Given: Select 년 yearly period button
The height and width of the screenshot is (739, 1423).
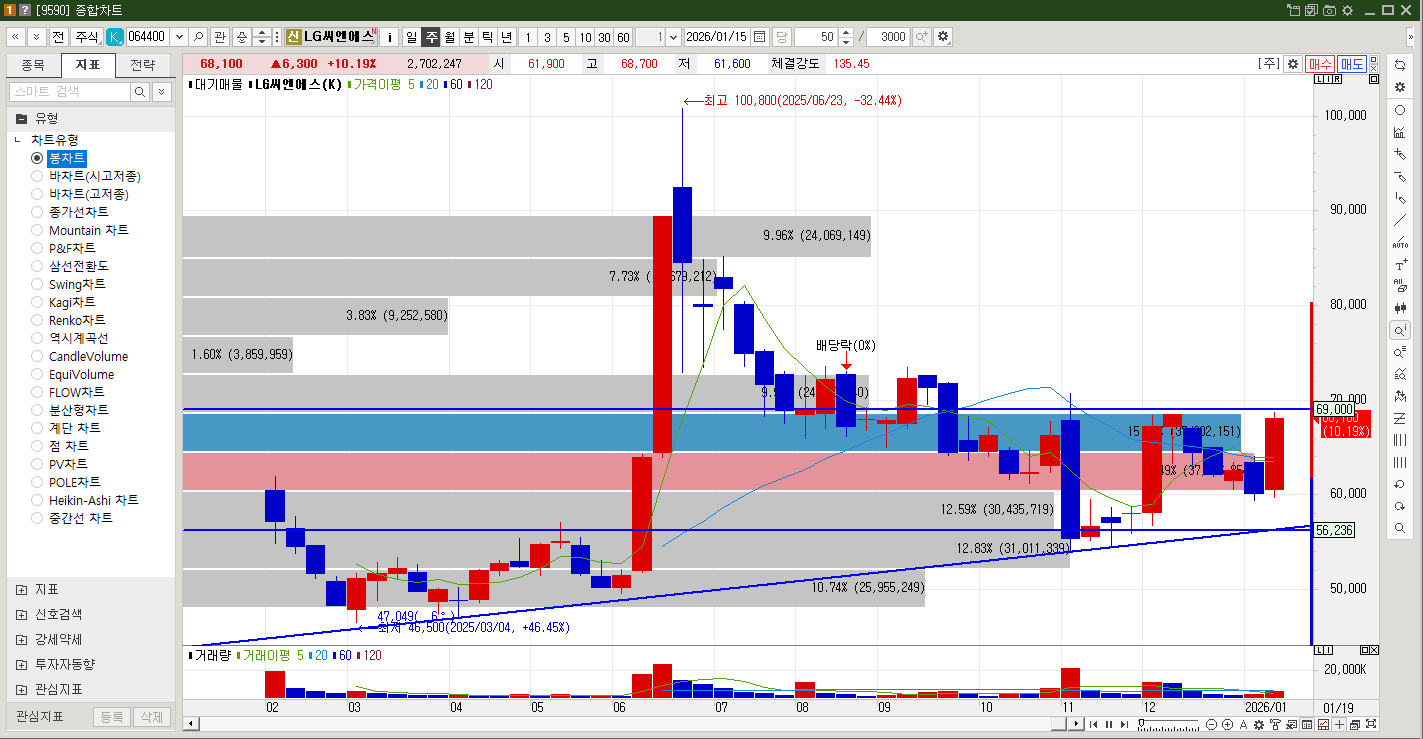Looking at the screenshot, I should tap(507, 37).
